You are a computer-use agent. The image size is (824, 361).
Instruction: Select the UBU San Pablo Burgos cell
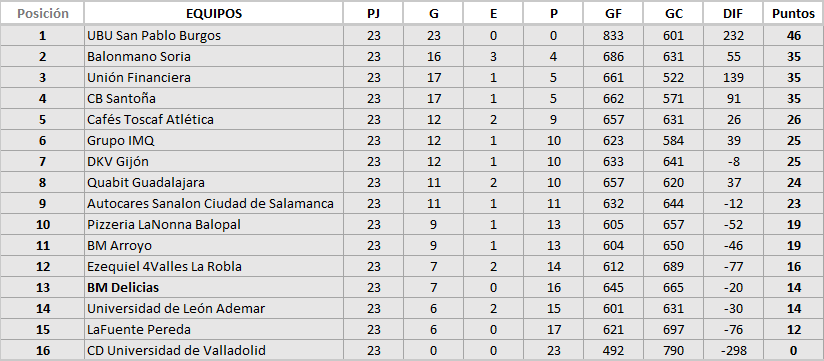(213, 36)
